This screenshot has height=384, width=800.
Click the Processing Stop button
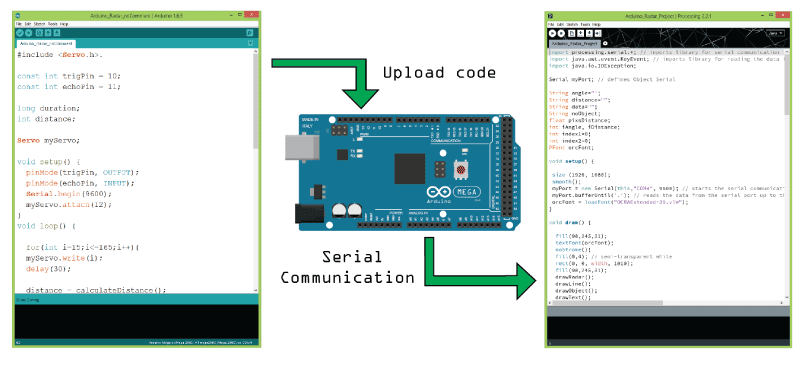pyautogui.click(x=561, y=33)
